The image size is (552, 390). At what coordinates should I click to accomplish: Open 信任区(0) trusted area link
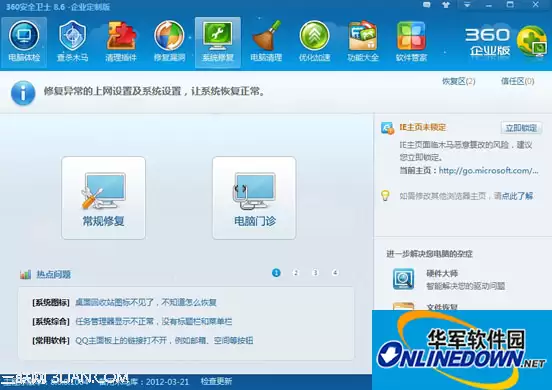click(x=518, y=81)
